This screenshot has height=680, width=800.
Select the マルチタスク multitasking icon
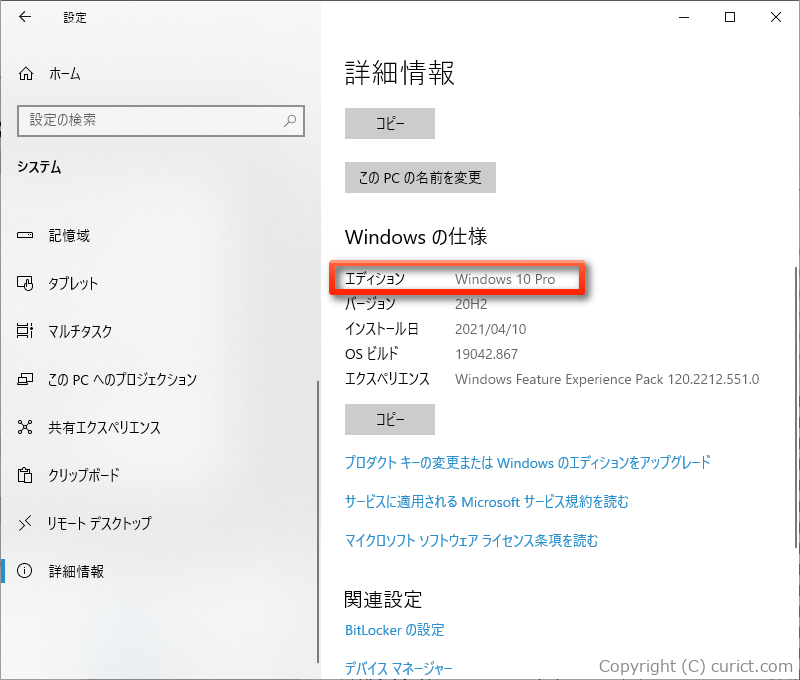point(25,331)
